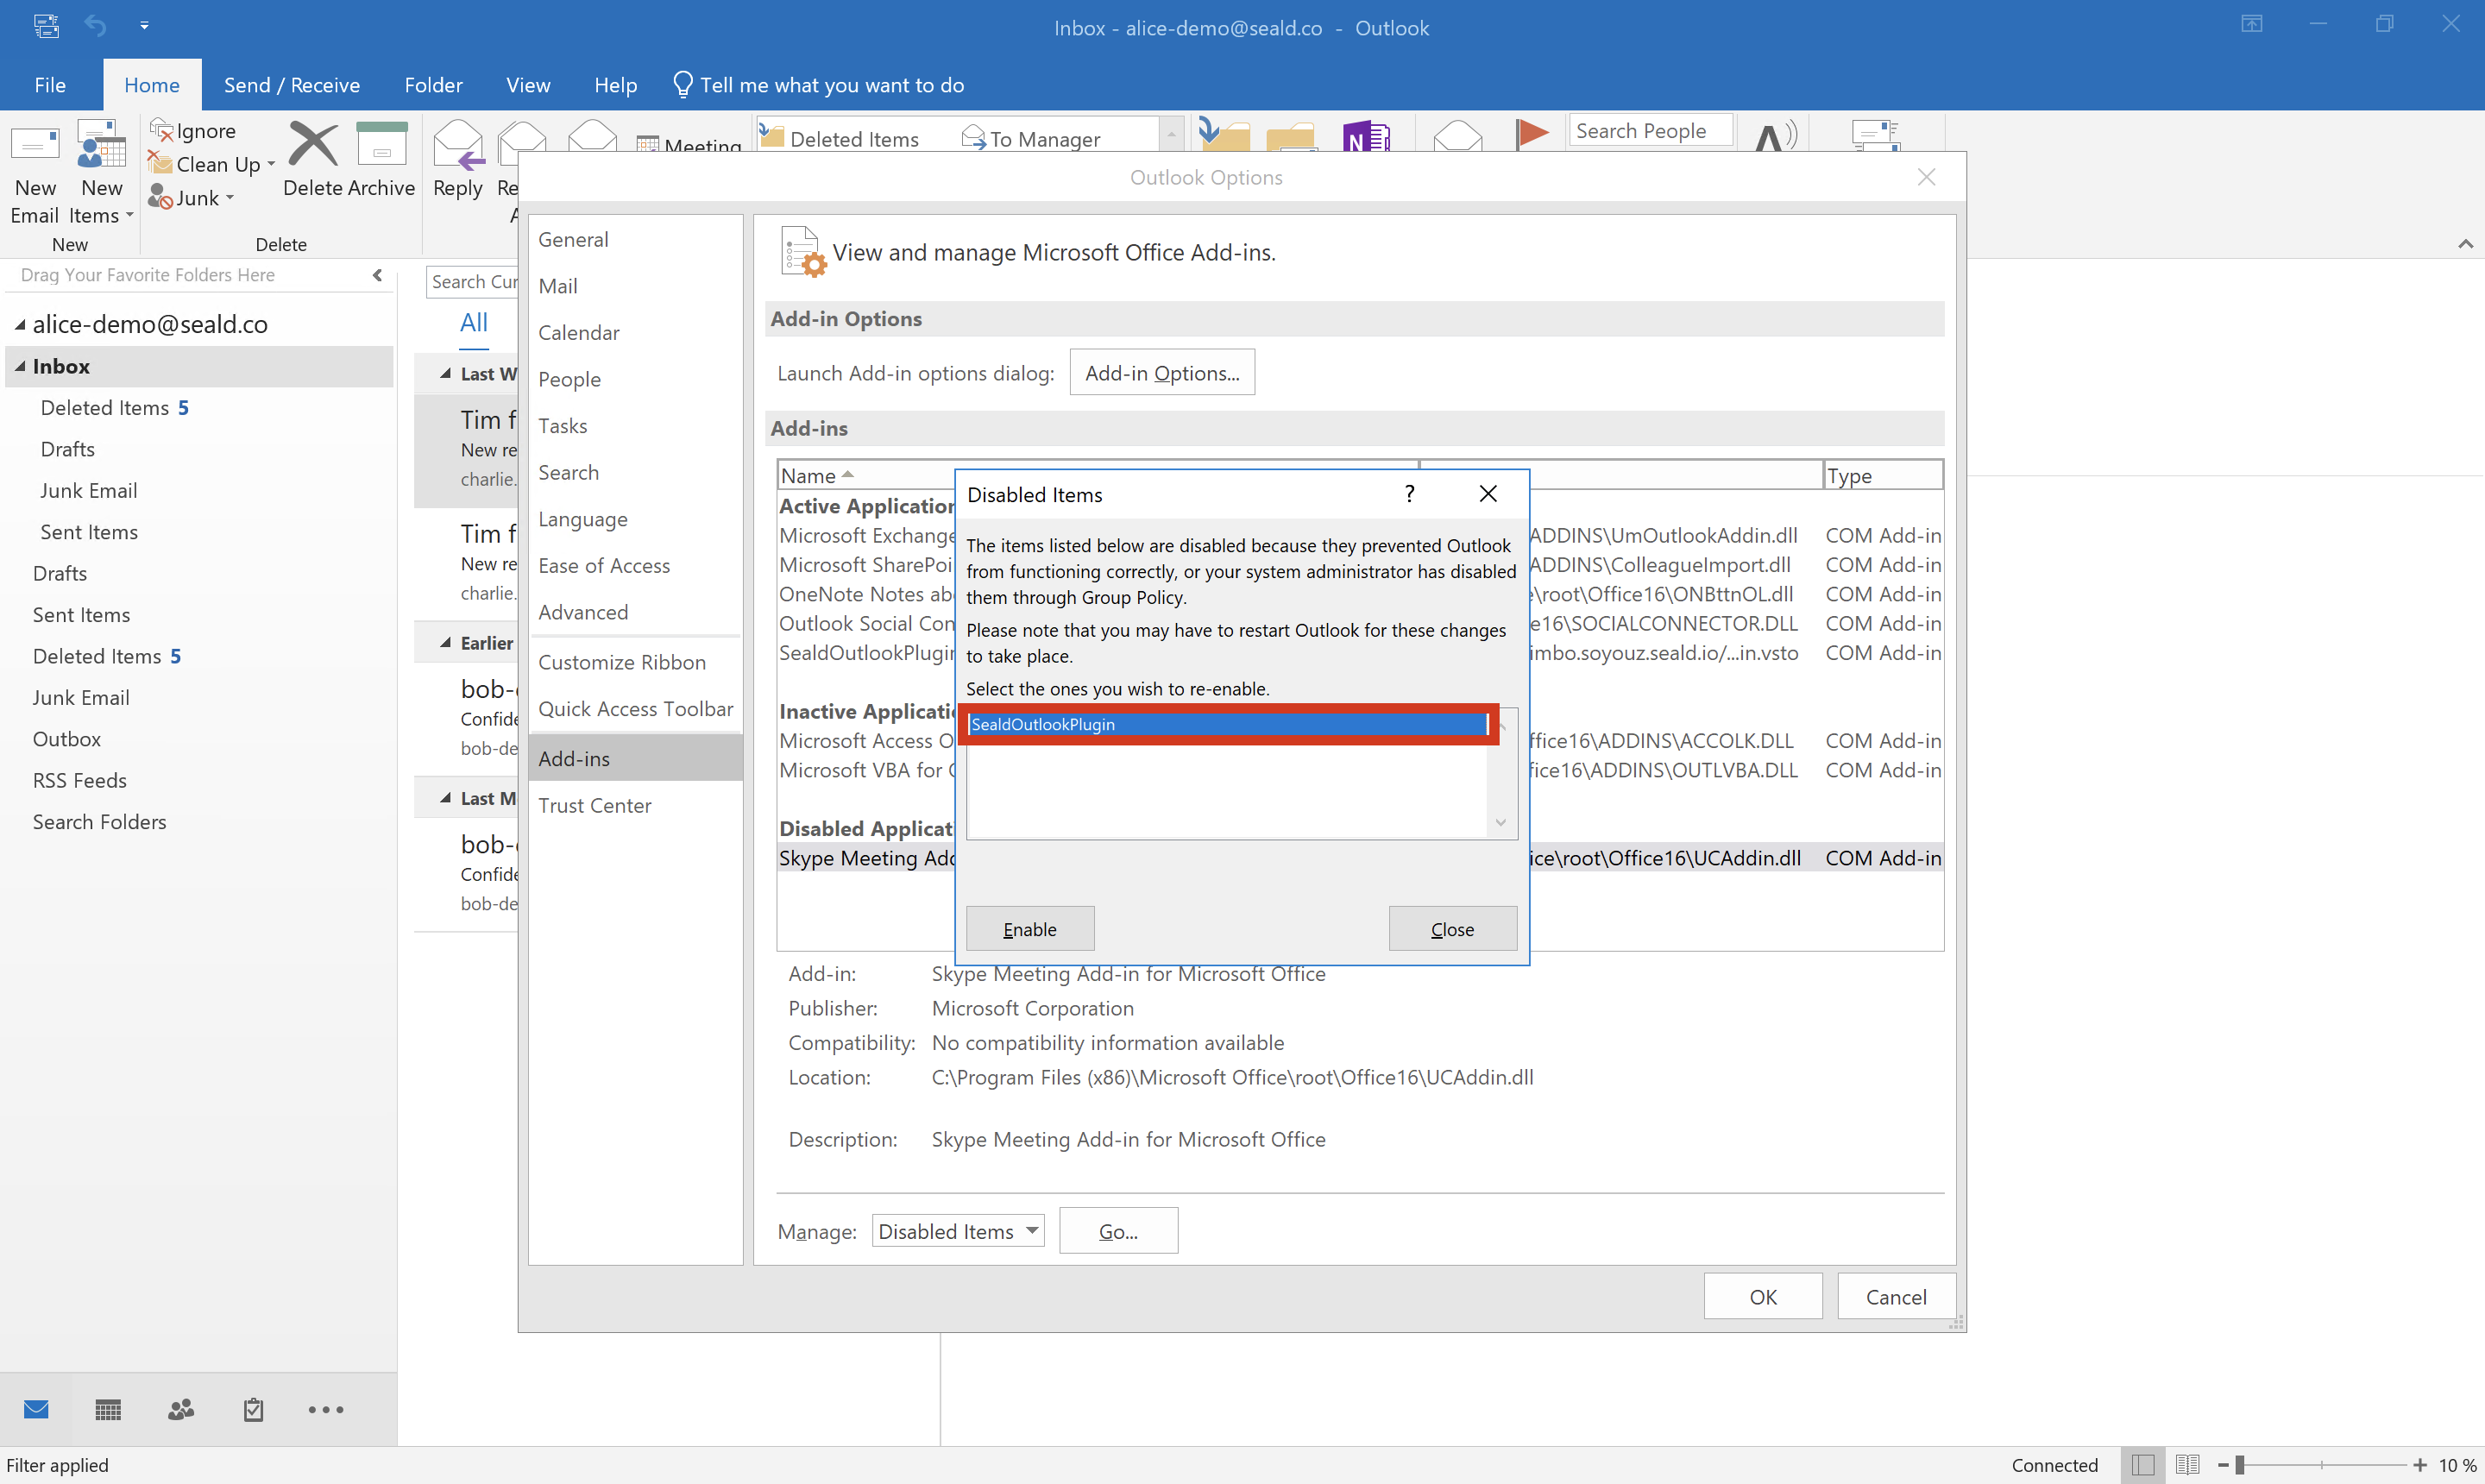2485x1484 pixels.
Task: Click the New Email icon
Action: [35, 145]
